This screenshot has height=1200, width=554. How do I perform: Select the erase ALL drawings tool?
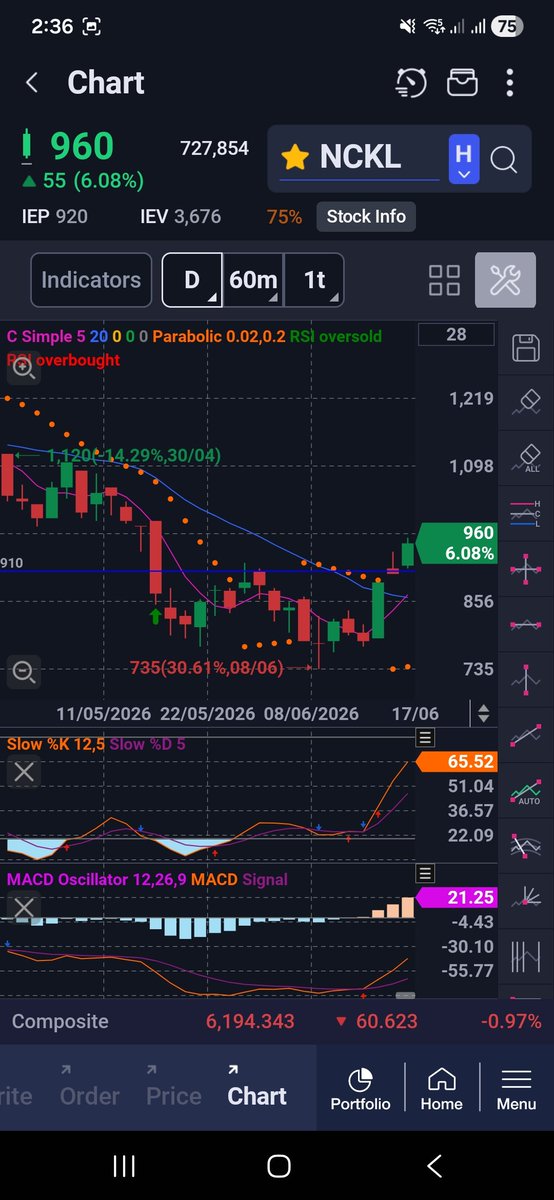point(525,457)
